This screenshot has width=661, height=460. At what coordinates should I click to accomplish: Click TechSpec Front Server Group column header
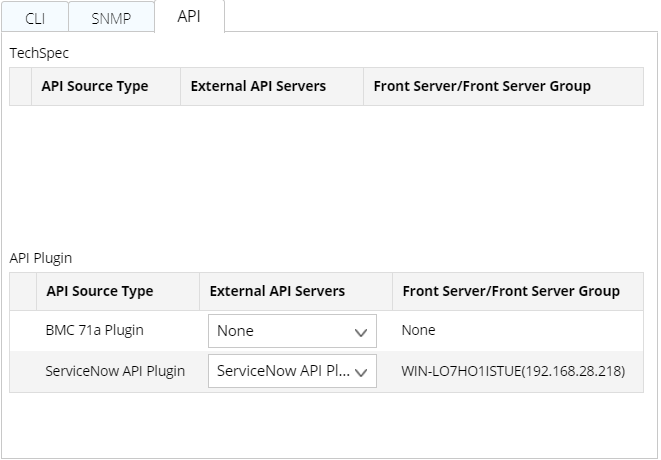pyautogui.click(x=482, y=86)
